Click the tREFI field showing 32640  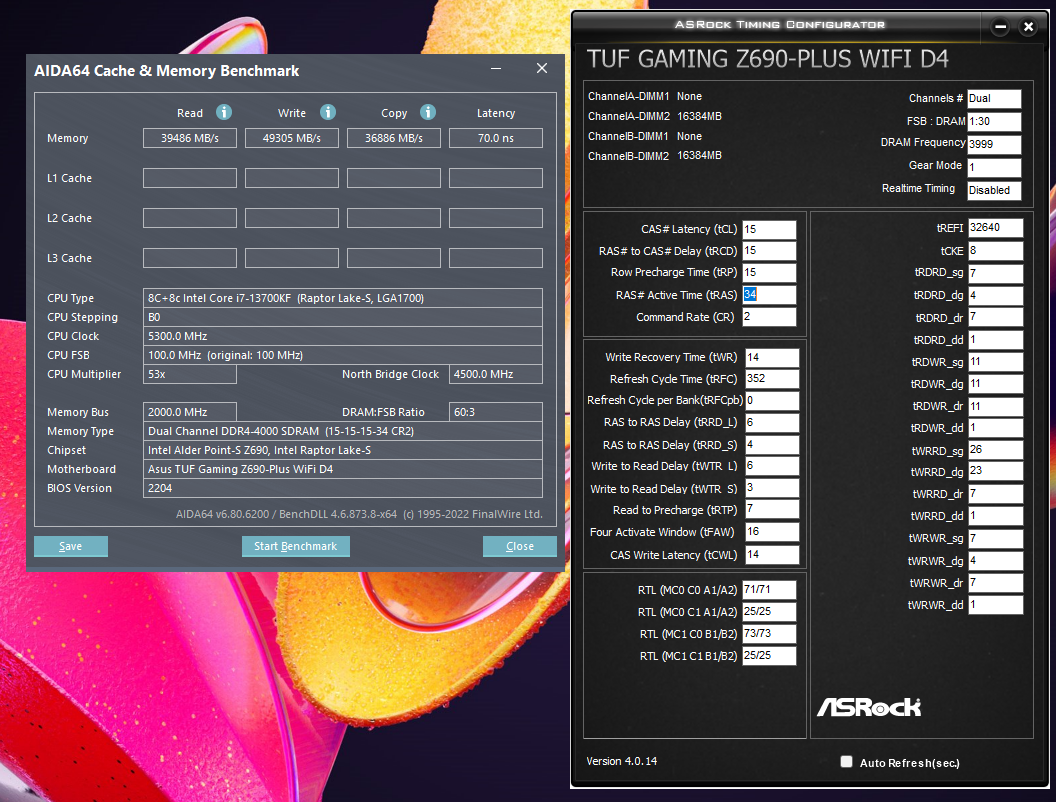[x=995, y=228]
